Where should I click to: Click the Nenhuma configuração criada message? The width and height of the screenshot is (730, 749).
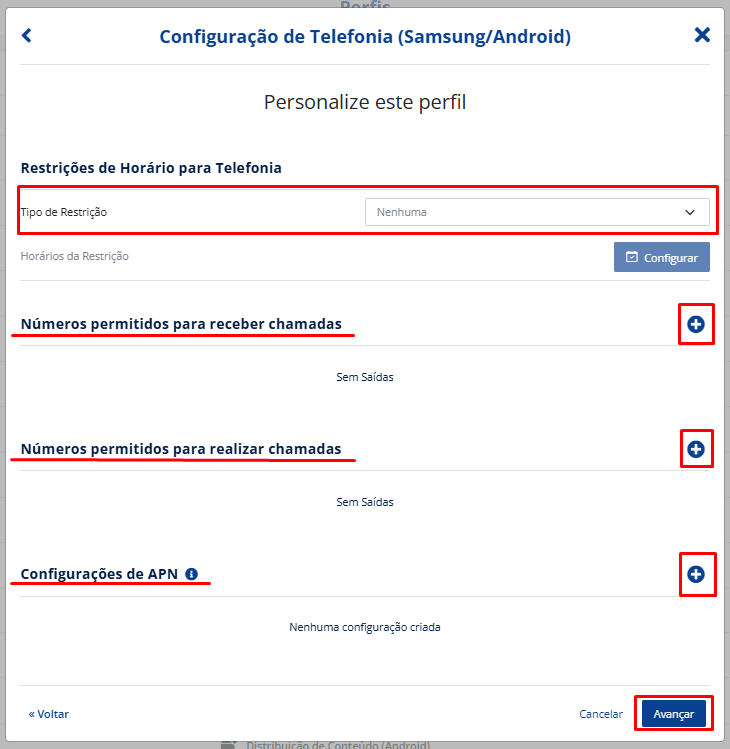point(365,627)
